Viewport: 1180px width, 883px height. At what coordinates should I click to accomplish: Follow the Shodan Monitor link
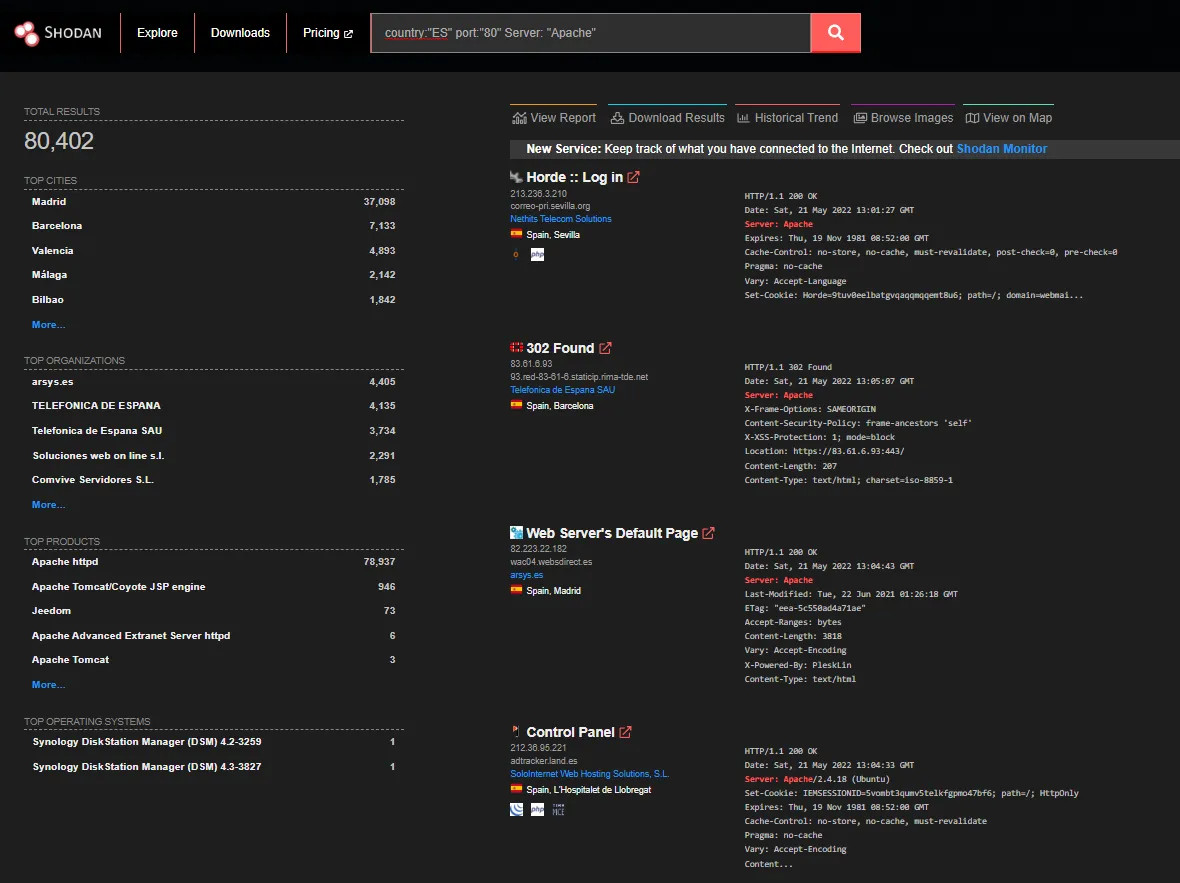pos(1002,148)
